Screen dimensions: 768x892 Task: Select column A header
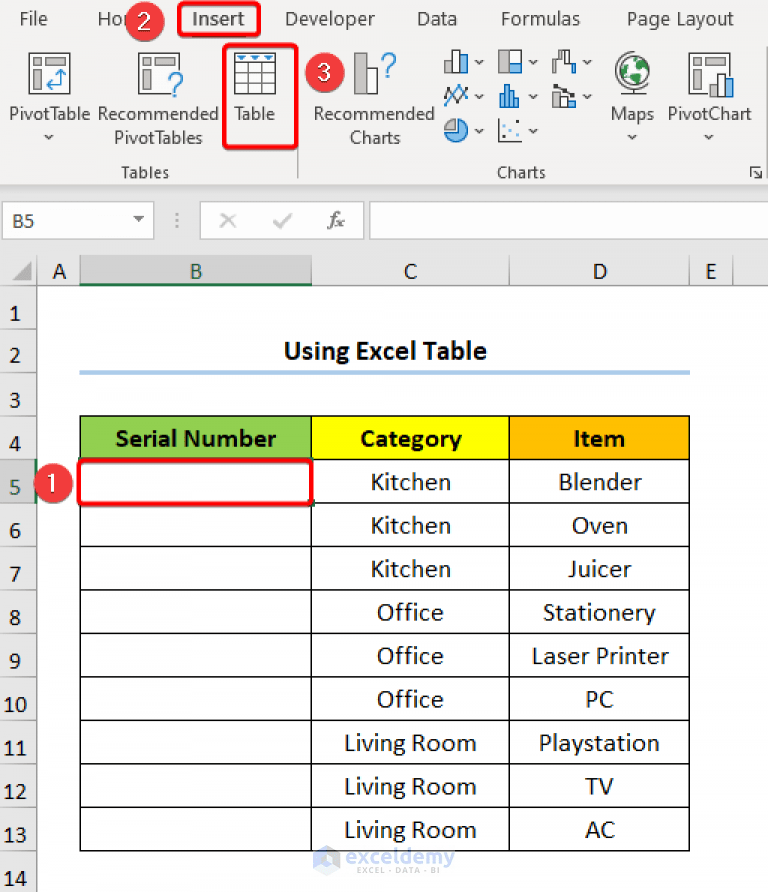59,271
